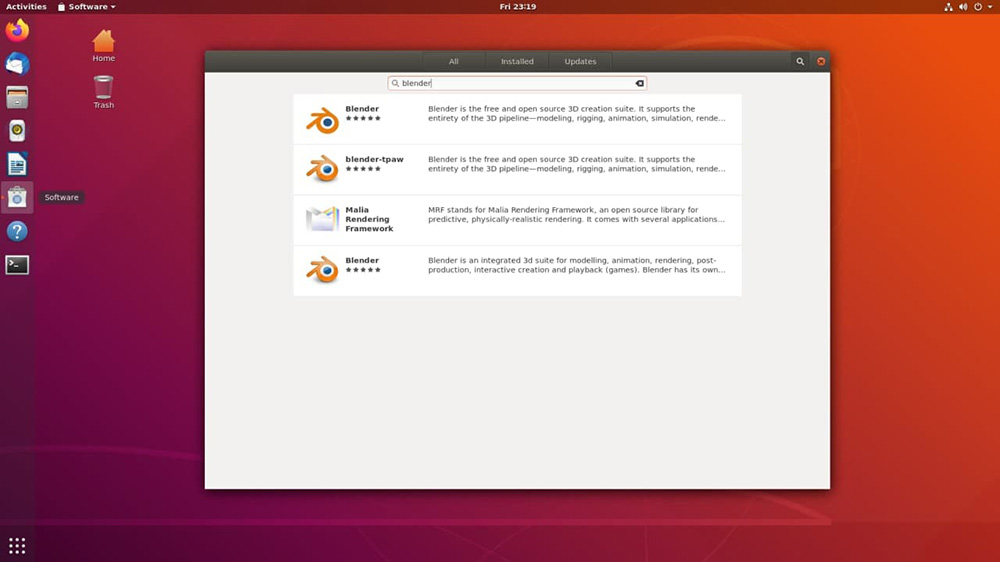Screen dimensions: 1000x562
Task: Focus the blender search field
Action: [x=517, y=83]
